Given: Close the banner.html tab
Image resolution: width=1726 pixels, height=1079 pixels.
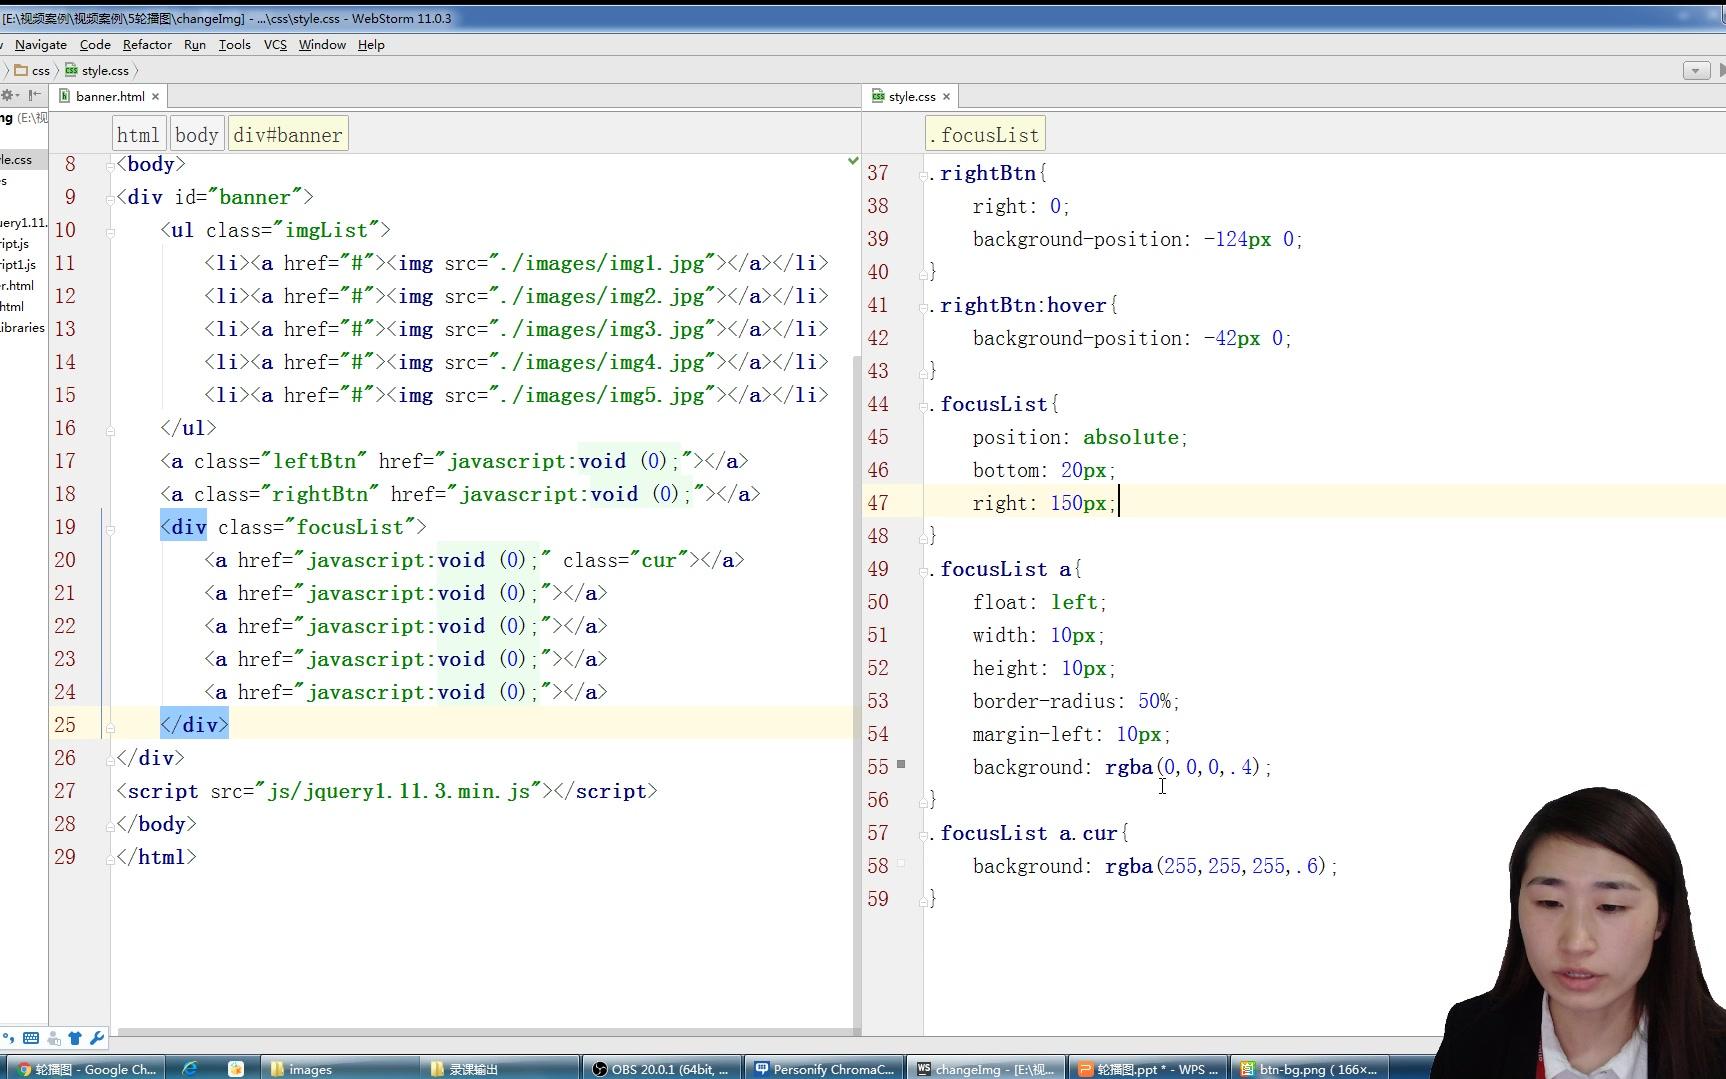Looking at the screenshot, I should coord(155,96).
